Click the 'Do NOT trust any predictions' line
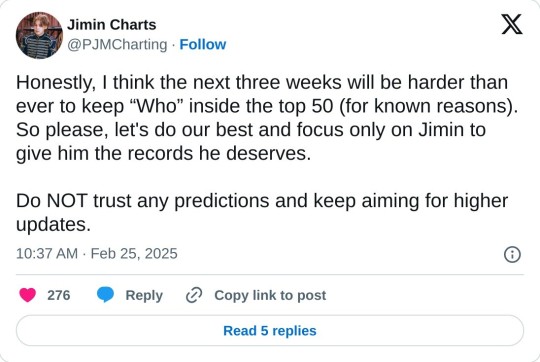 click(262, 201)
